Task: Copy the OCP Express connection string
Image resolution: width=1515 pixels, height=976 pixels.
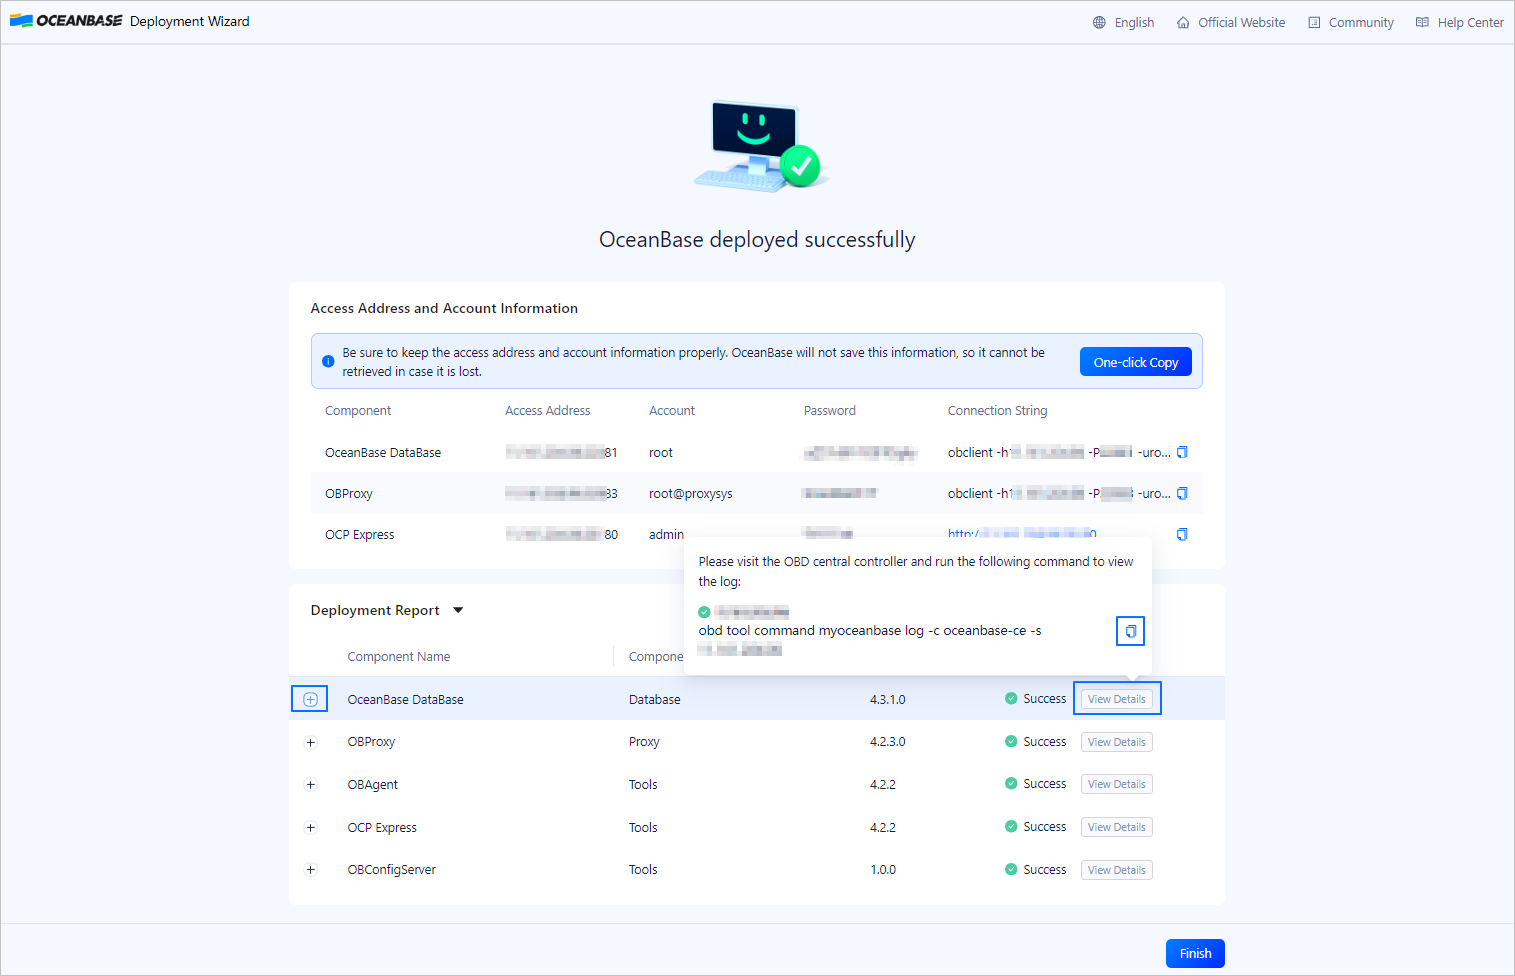Action: [1182, 534]
